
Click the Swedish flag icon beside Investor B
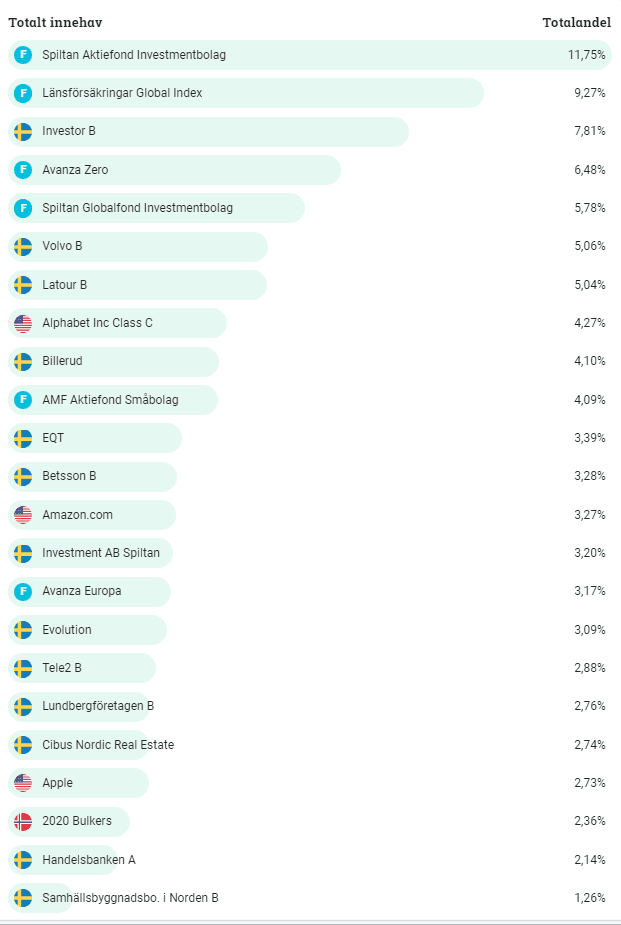pyautogui.click(x=23, y=131)
